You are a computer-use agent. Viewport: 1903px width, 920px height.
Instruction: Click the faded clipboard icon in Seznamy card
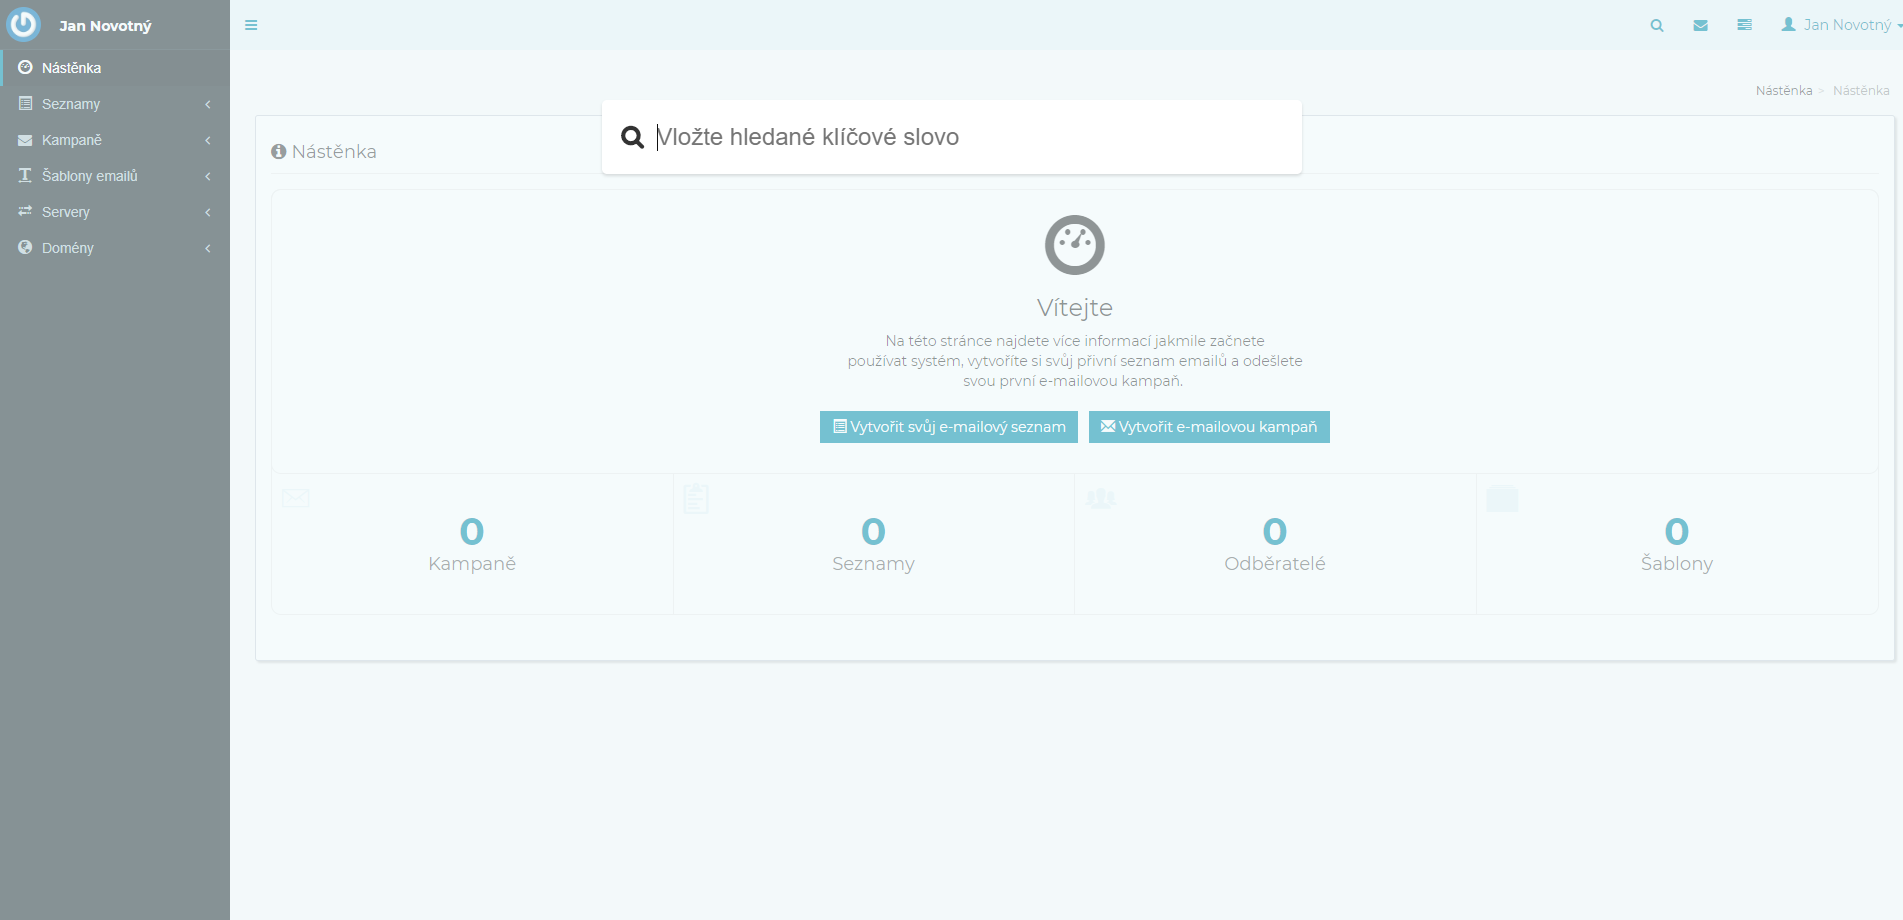696,498
